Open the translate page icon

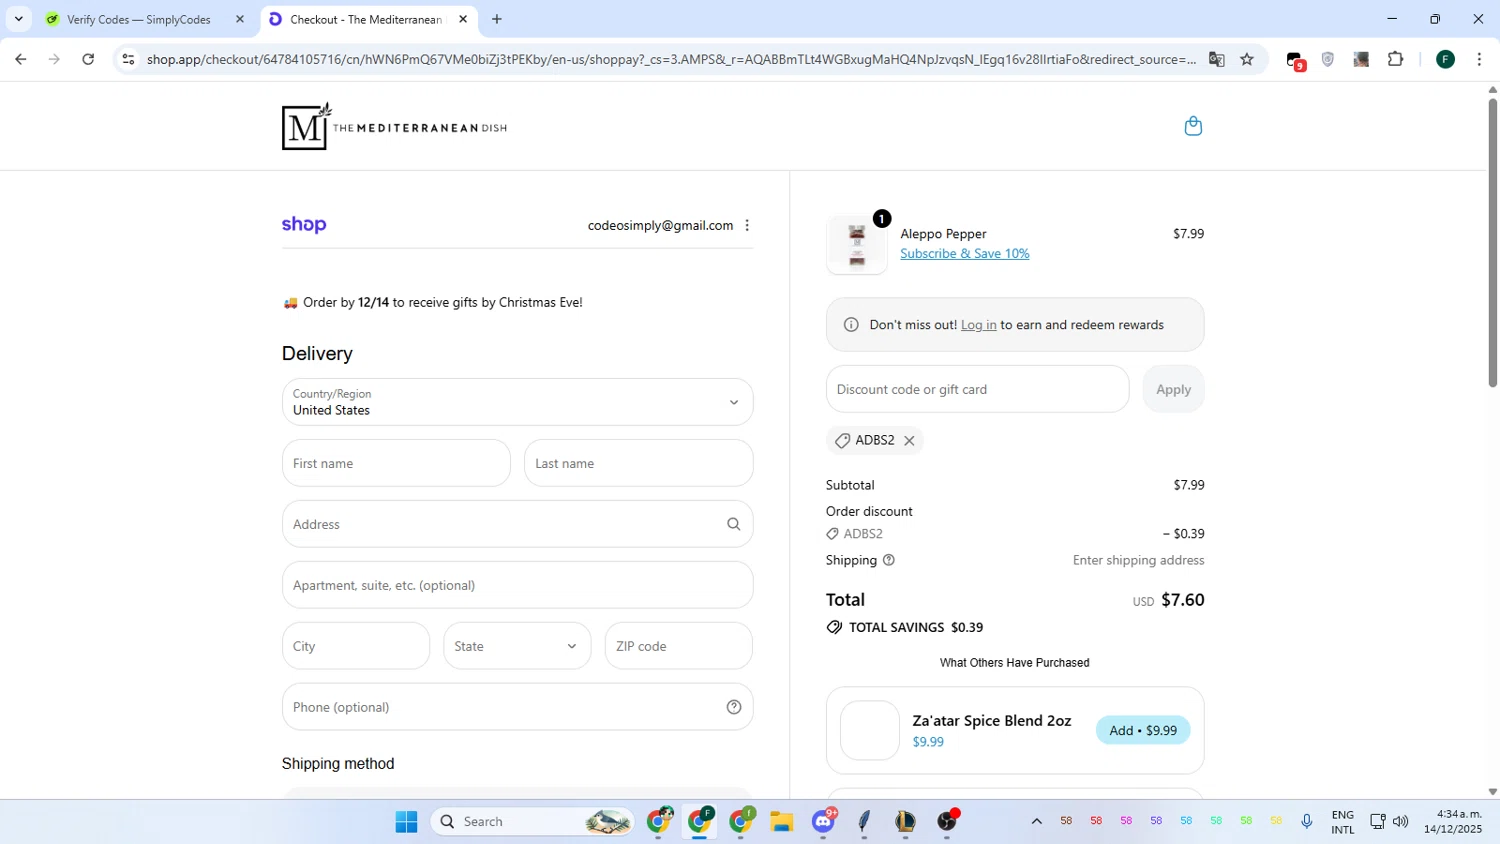[x=1216, y=59]
